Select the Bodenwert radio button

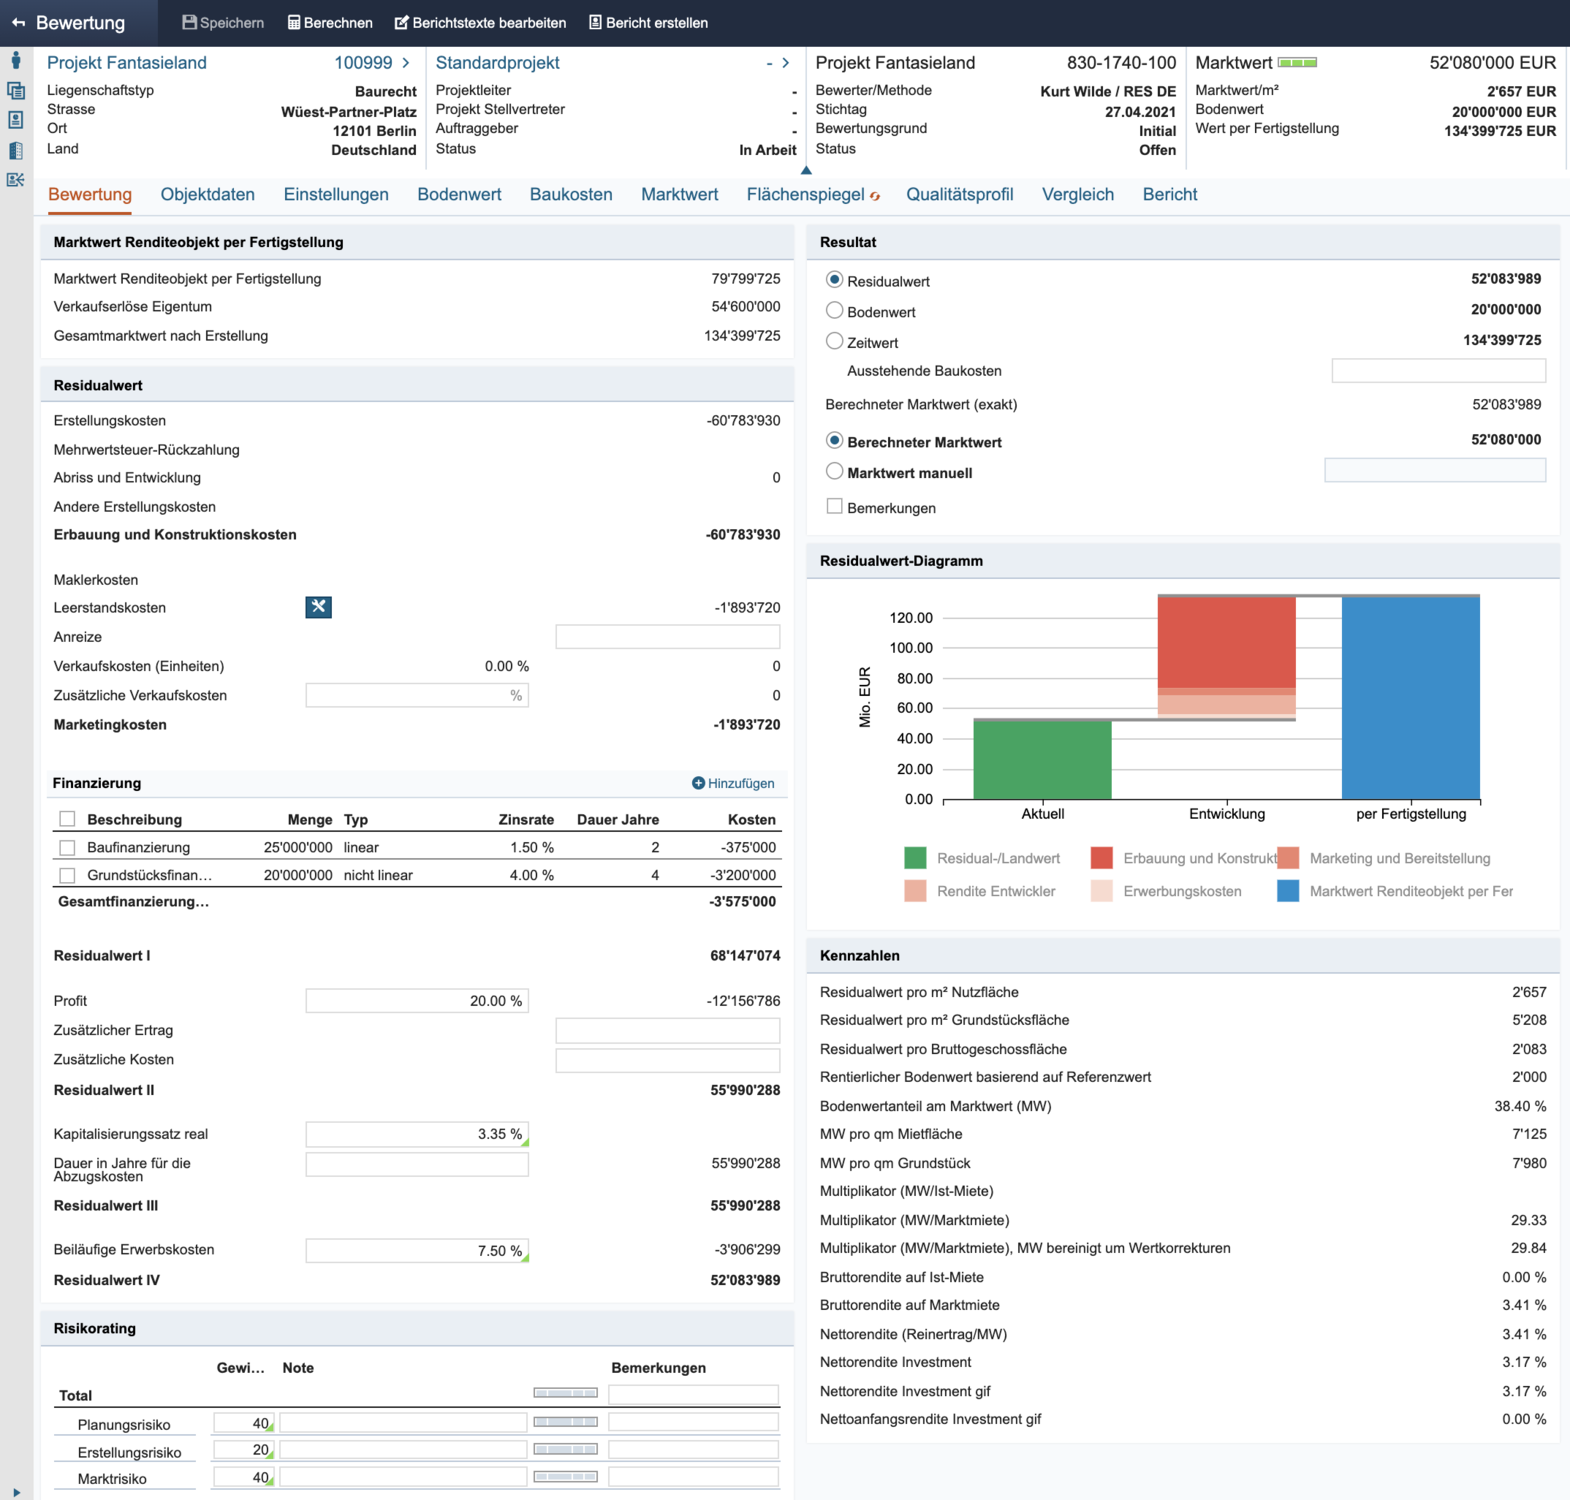(x=834, y=311)
